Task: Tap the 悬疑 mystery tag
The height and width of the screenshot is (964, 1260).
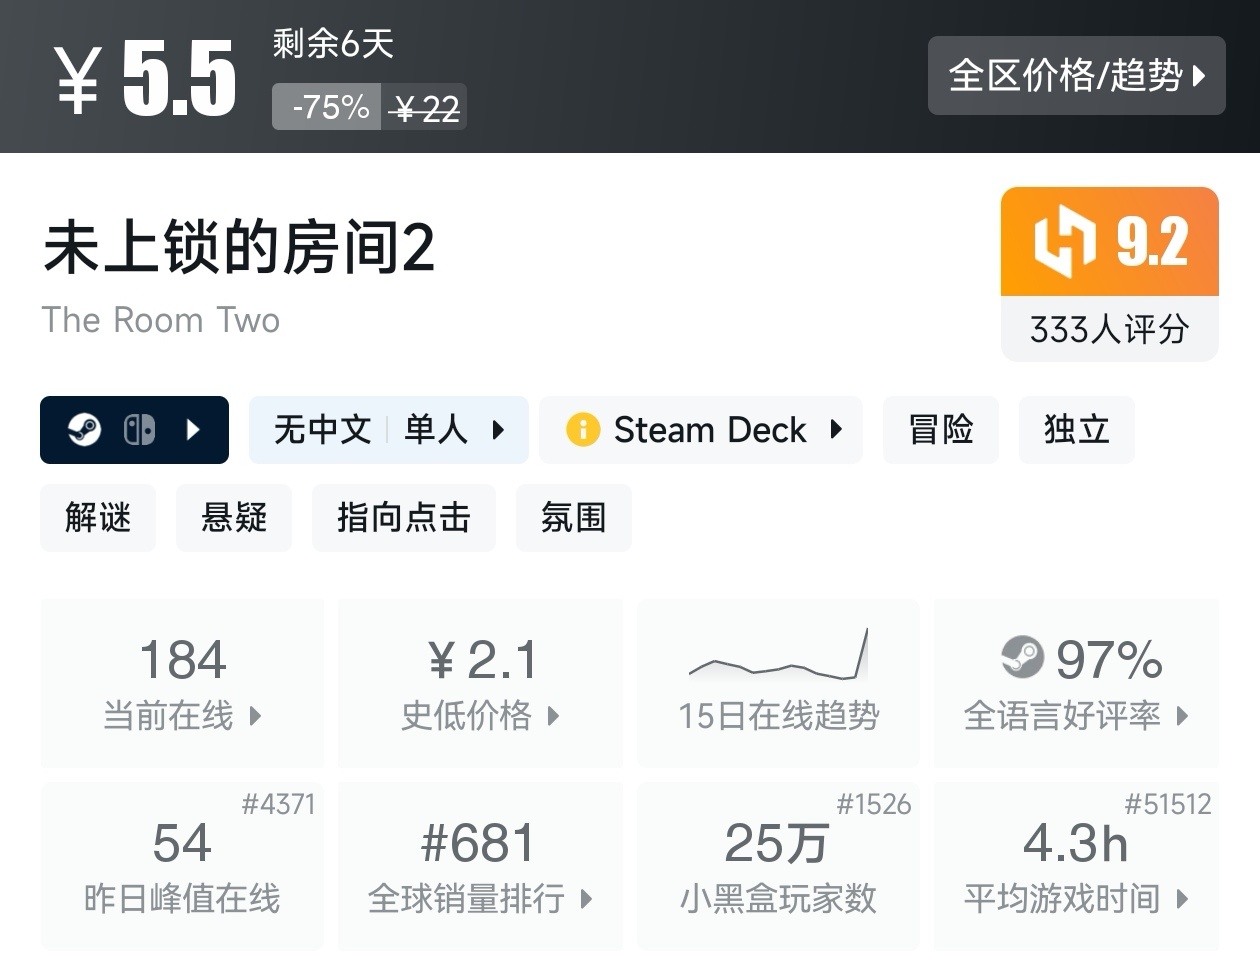Action: (234, 518)
